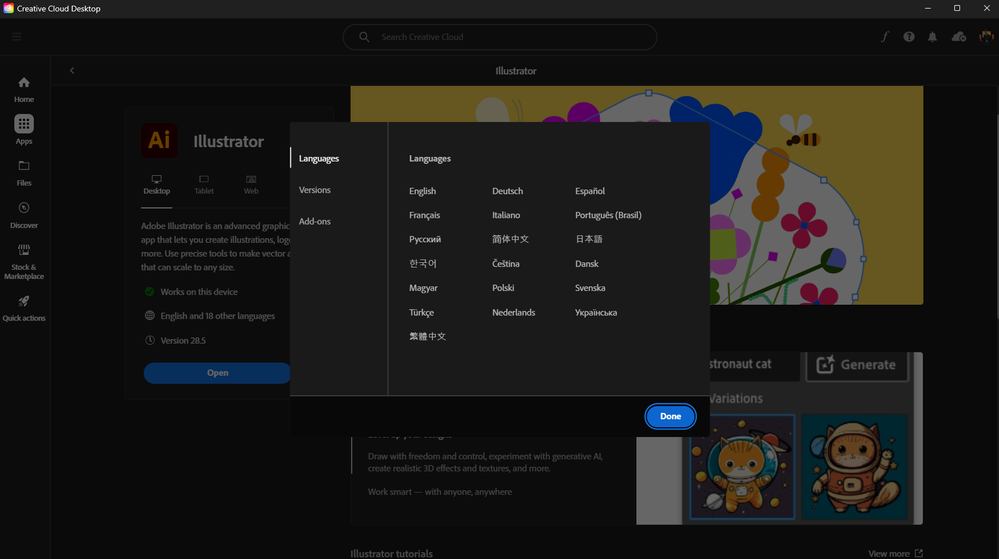Click the external link icon beside View more

tap(918, 553)
